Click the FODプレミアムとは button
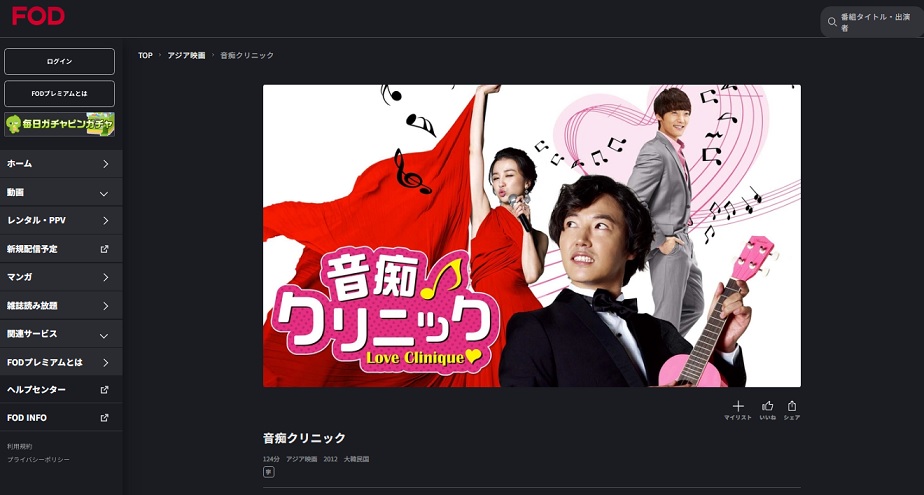924x495 pixels. [60, 94]
